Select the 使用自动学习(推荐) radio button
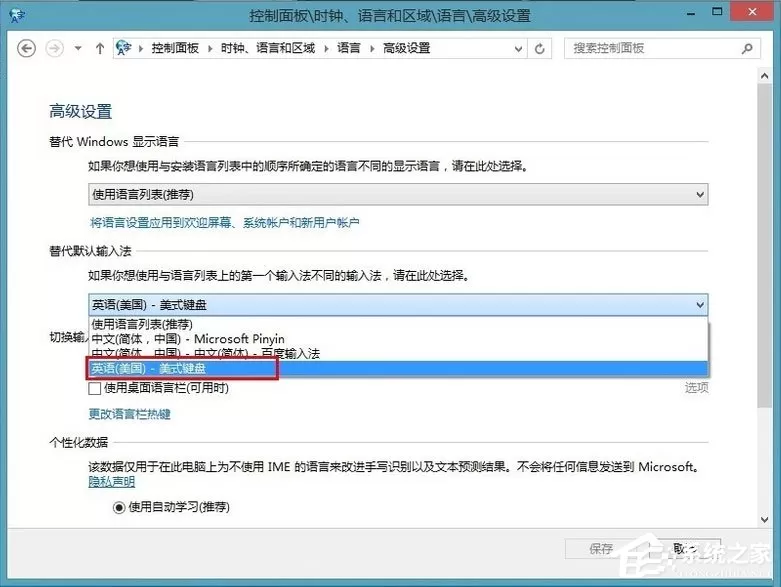 click(119, 507)
